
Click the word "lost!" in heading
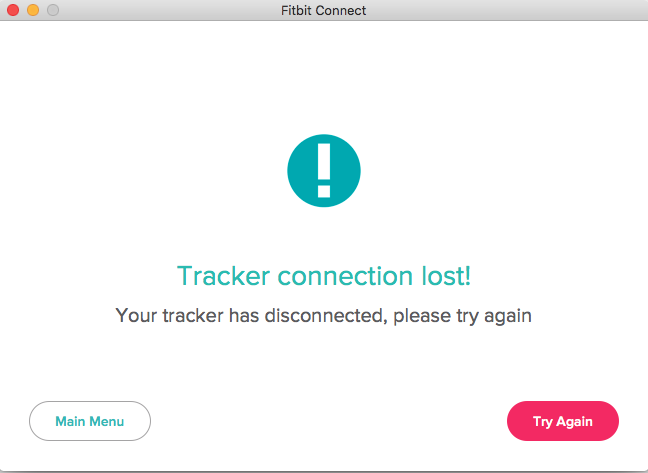coord(446,276)
